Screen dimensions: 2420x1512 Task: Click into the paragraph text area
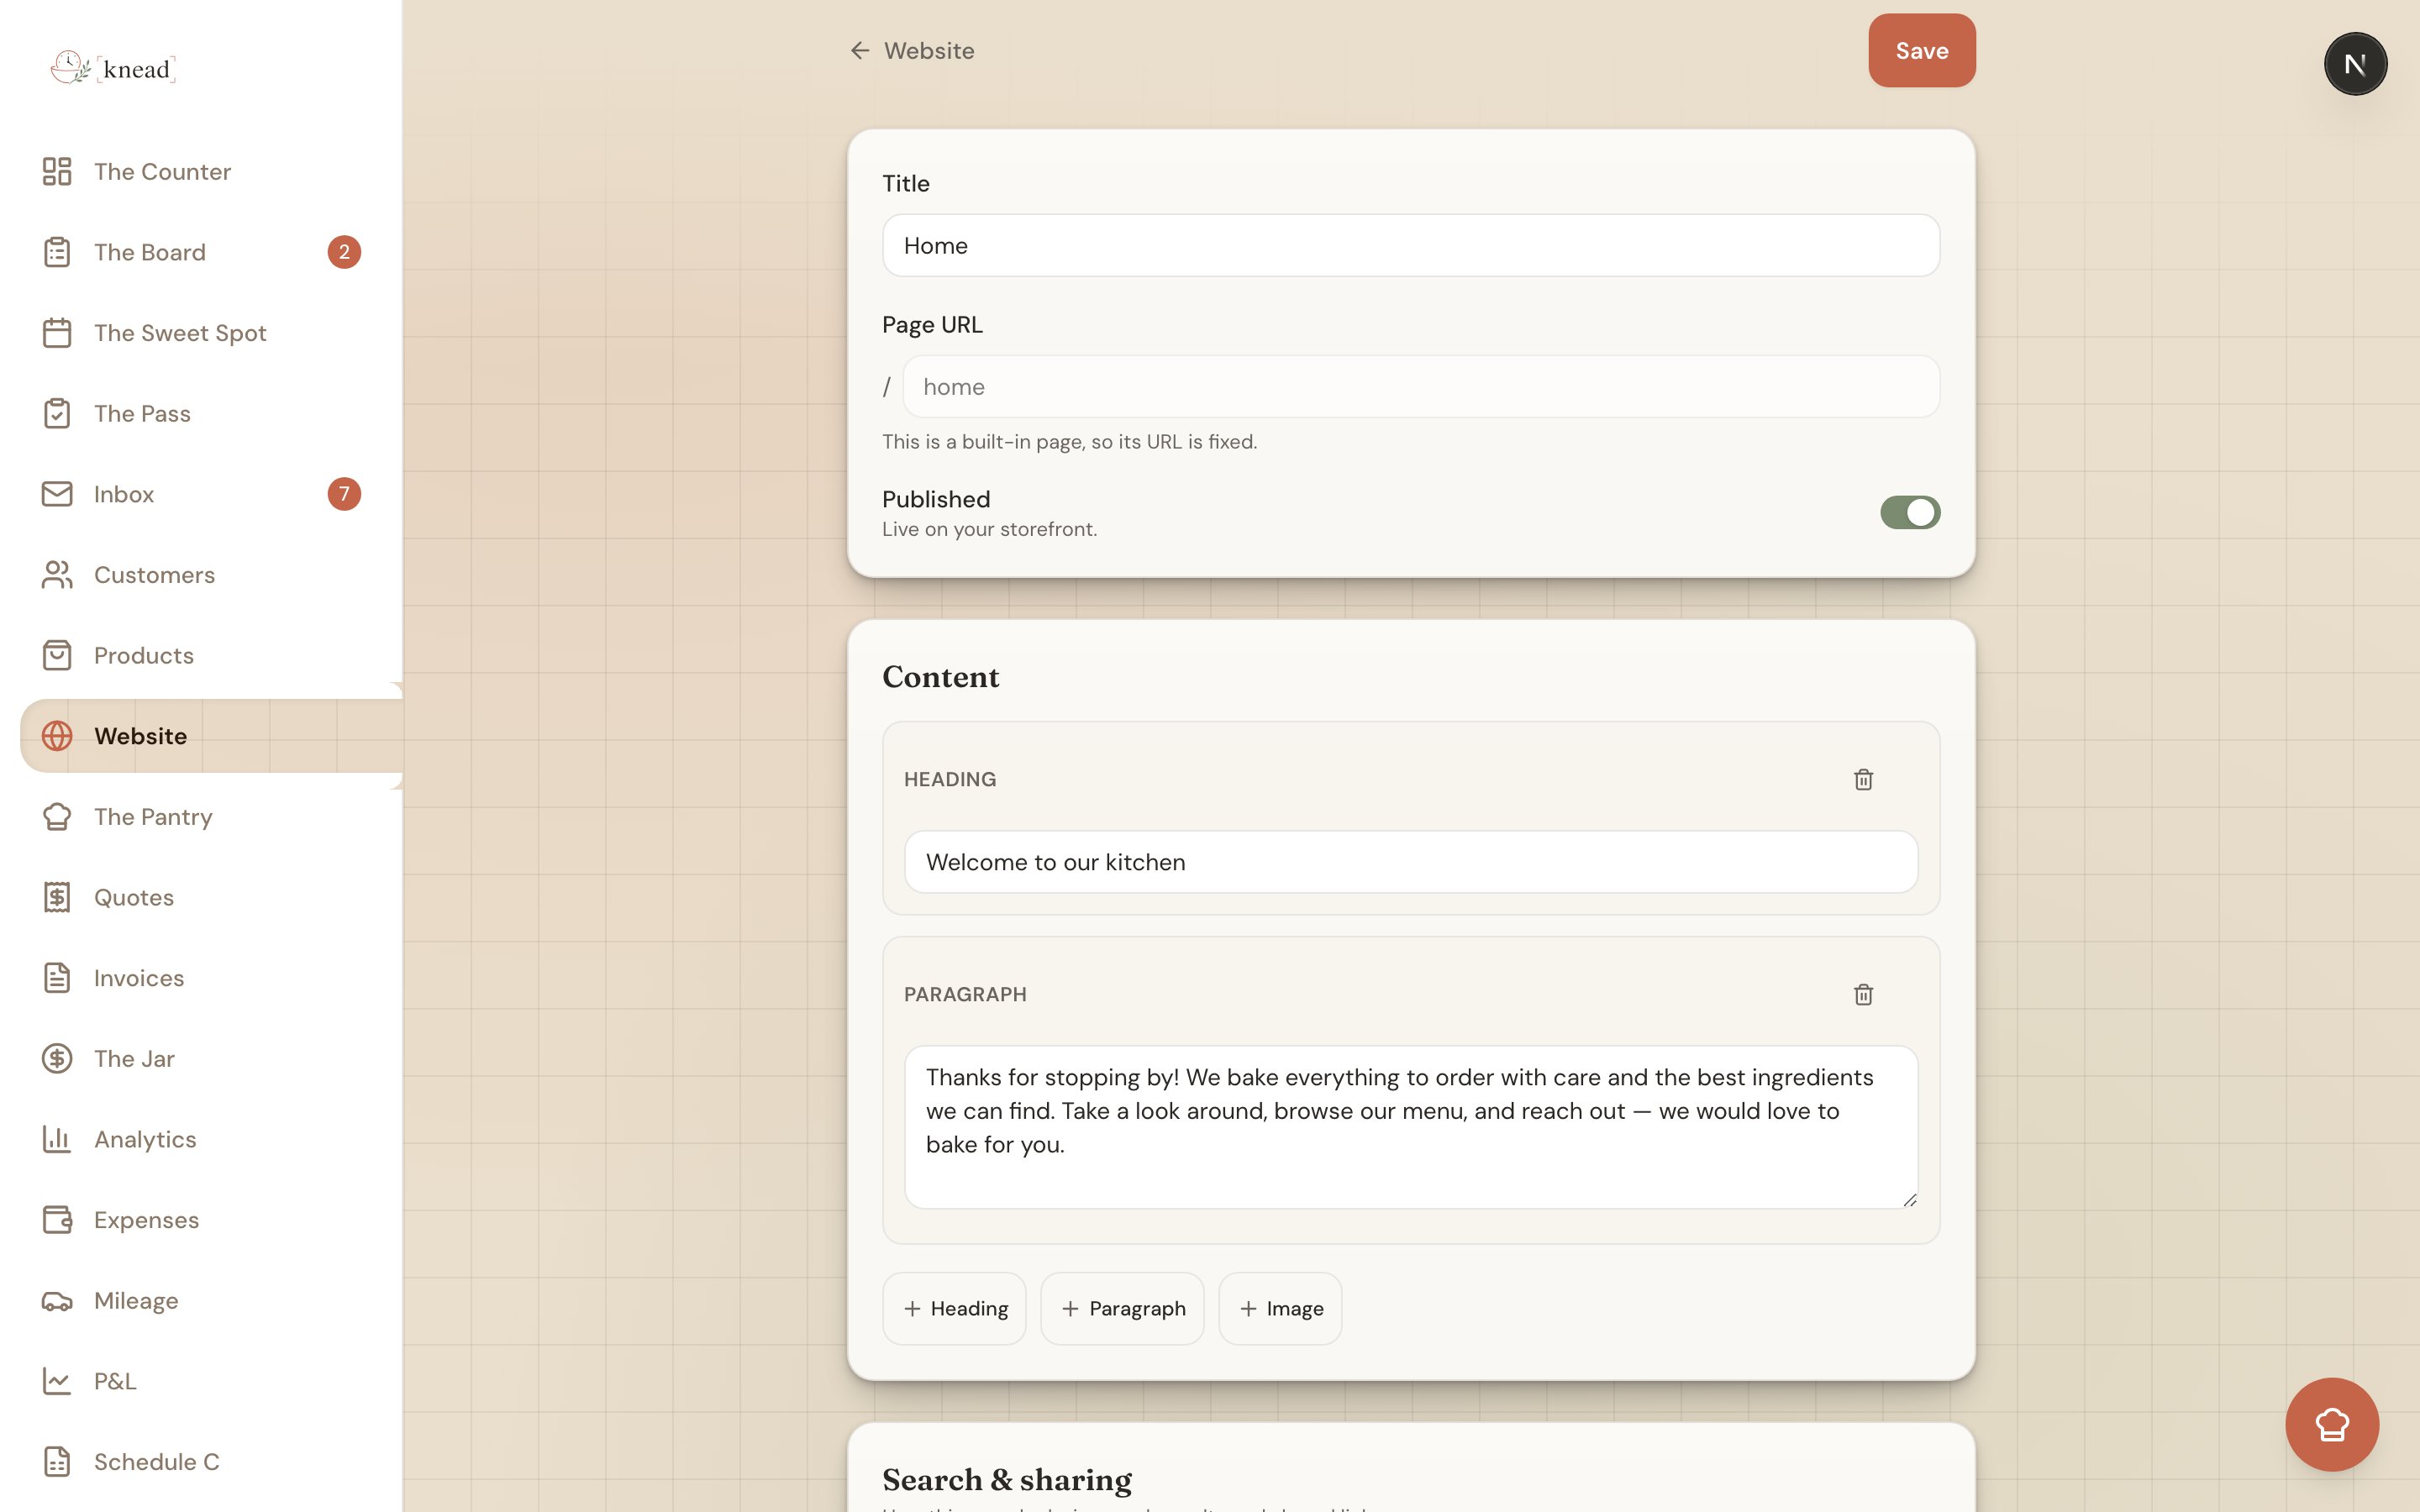tap(1411, 1127)
